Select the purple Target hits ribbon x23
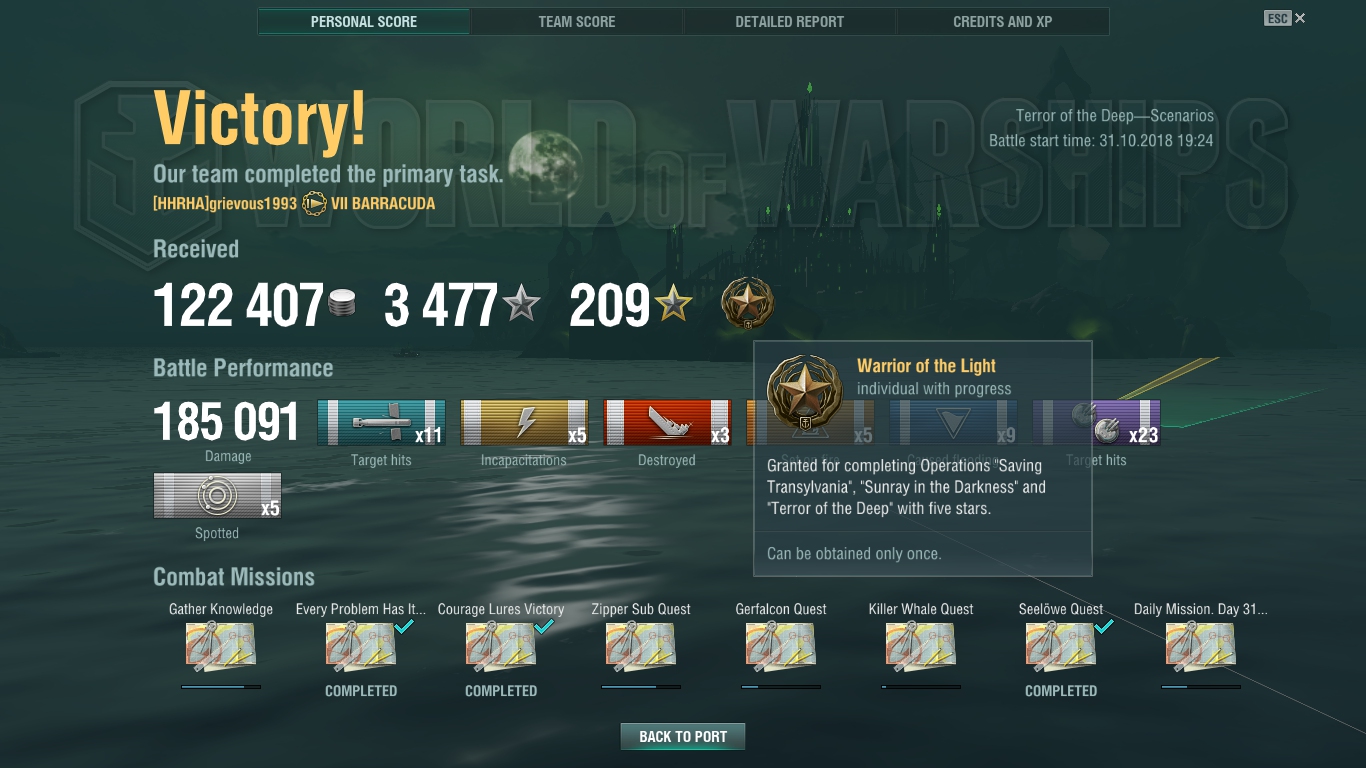The image size is (1366, 768). [1097, 422]
